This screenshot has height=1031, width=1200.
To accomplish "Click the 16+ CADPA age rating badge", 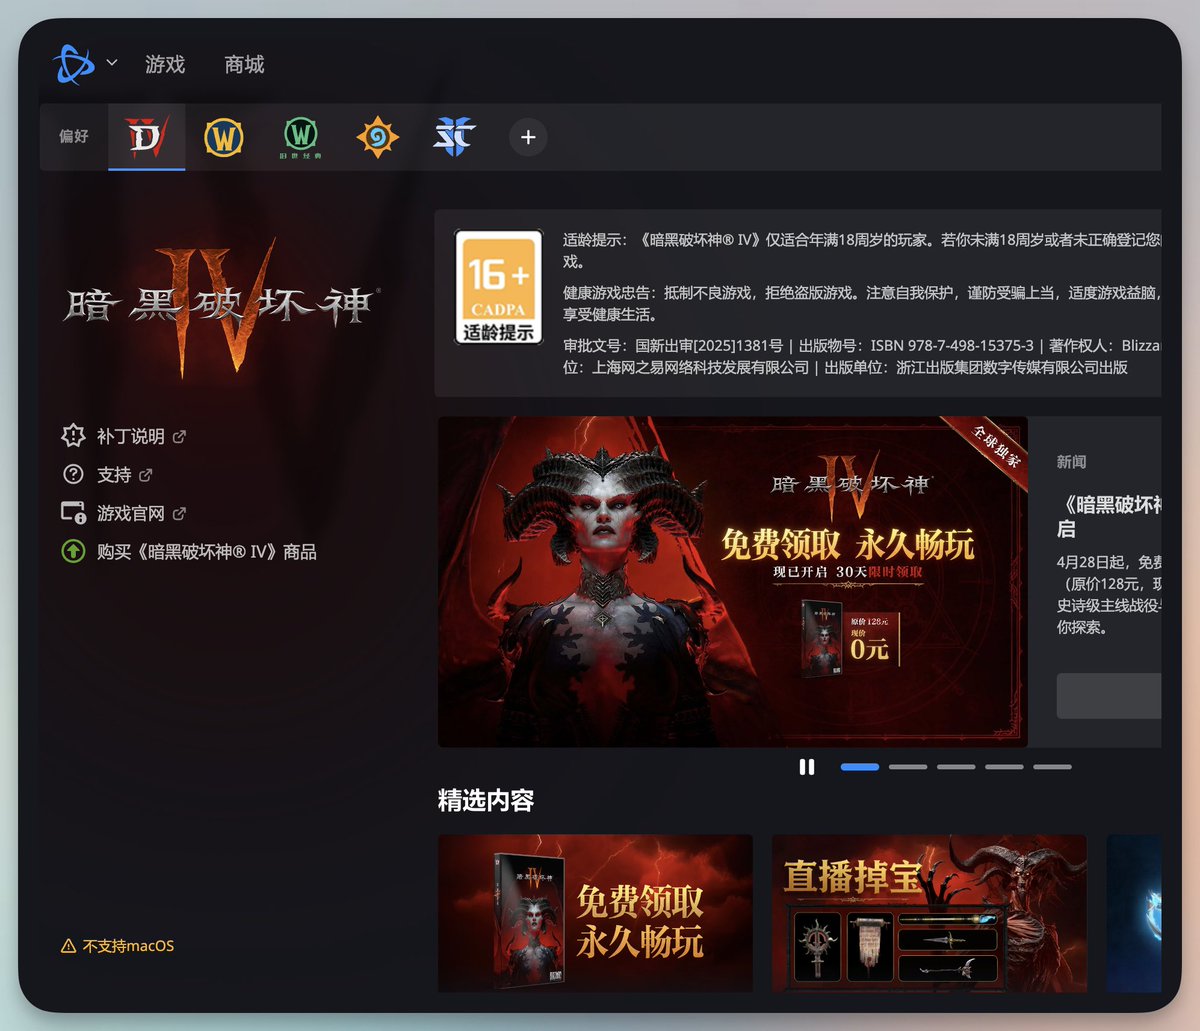I will tap(499, 287).
